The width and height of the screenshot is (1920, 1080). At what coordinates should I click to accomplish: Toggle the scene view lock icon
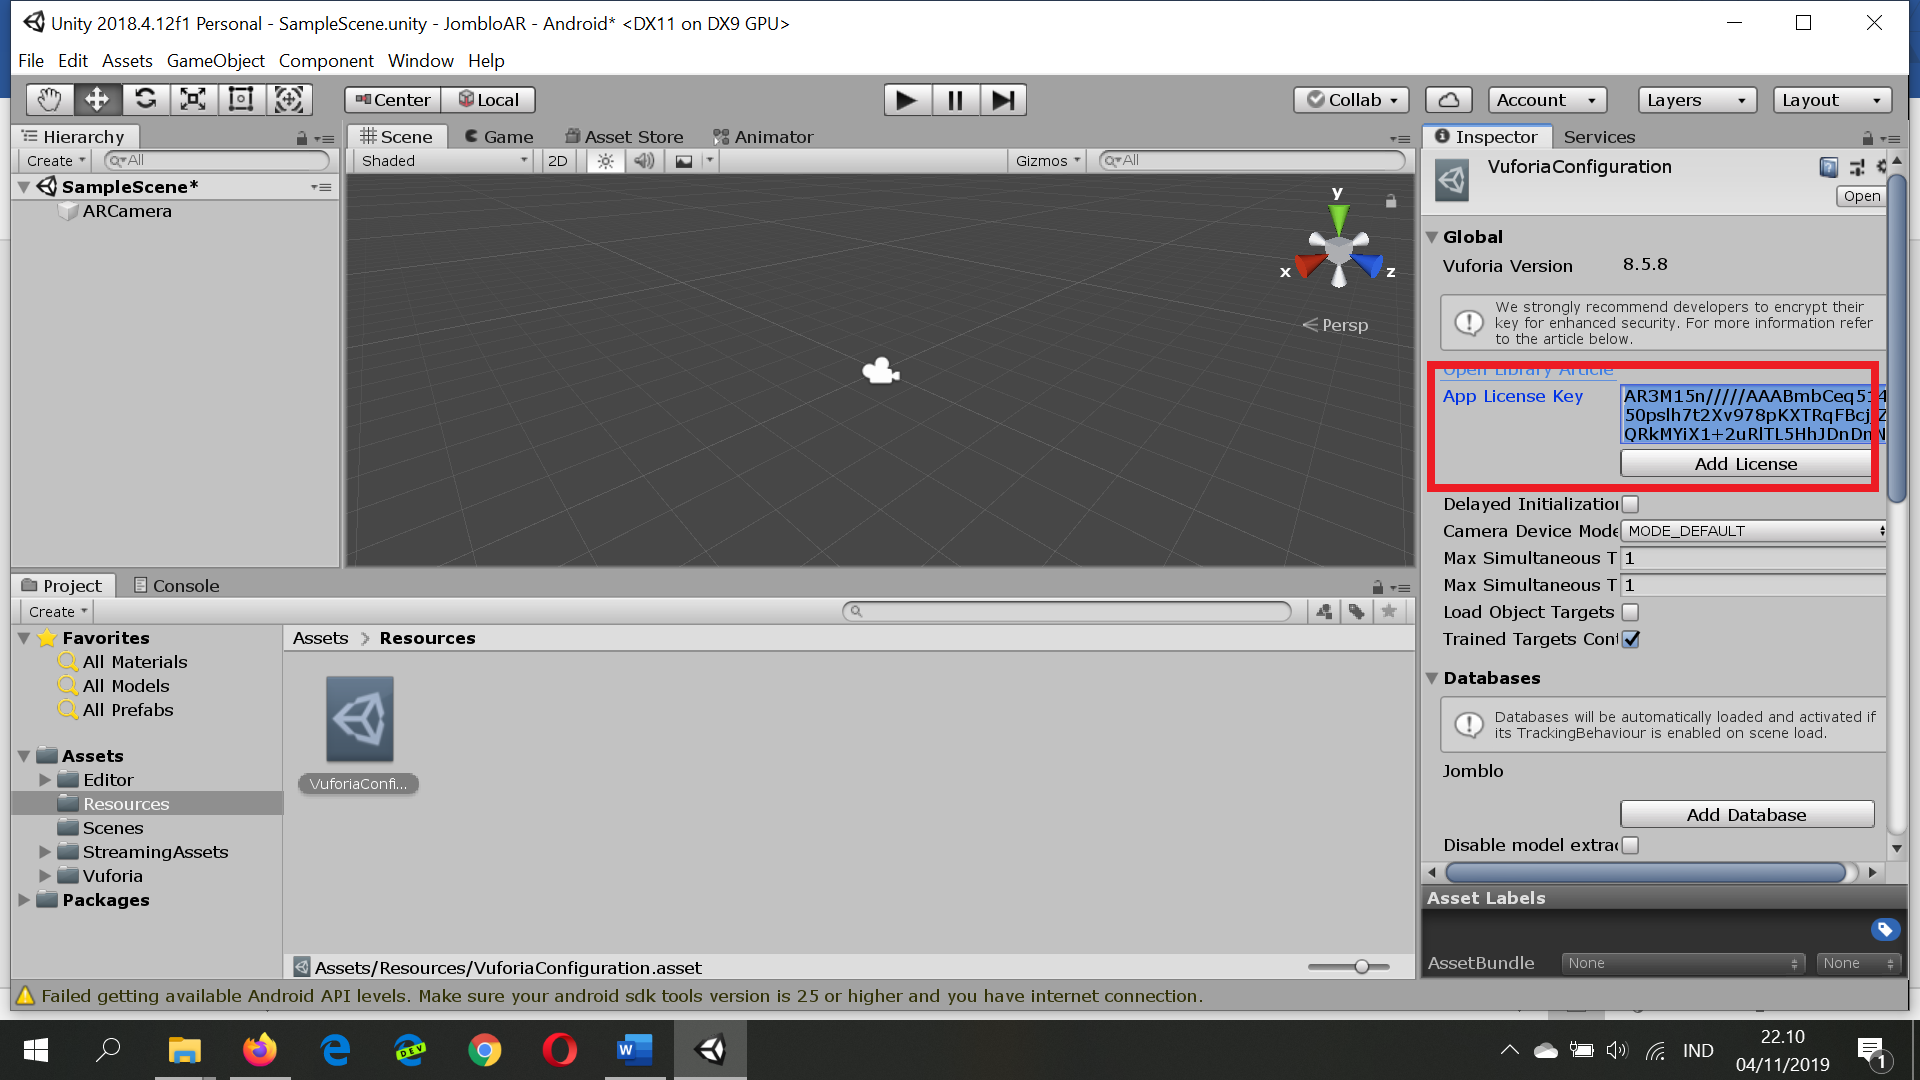(1390, 201)
